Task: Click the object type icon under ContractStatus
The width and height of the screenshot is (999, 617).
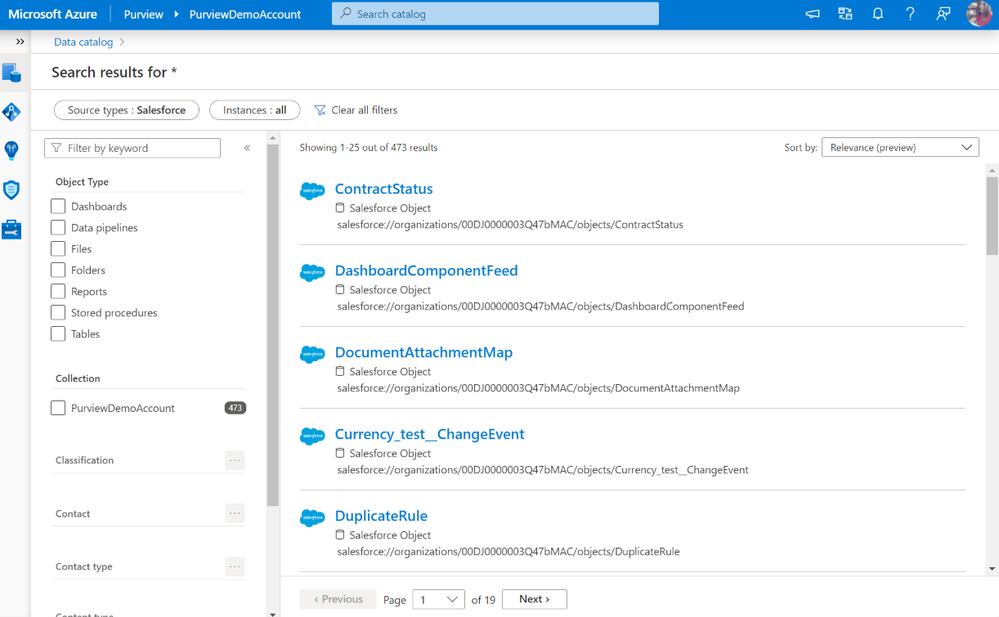Action: (x=340, y=208)
